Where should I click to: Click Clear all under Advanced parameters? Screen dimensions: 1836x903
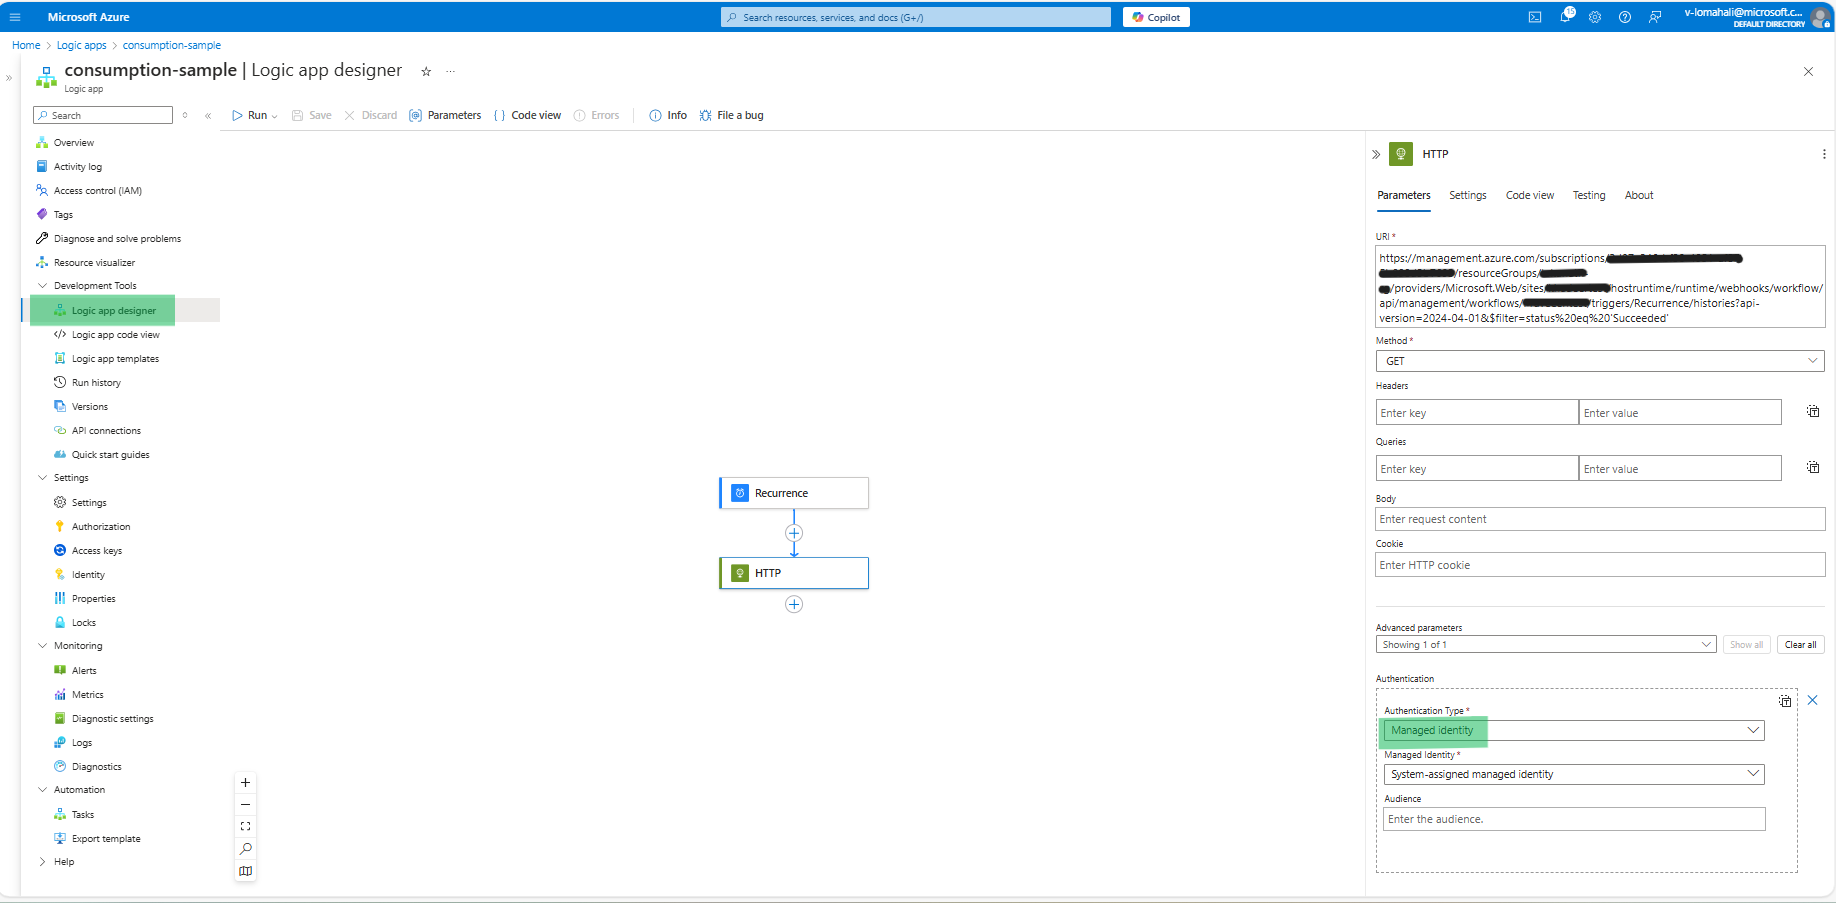1800,644
